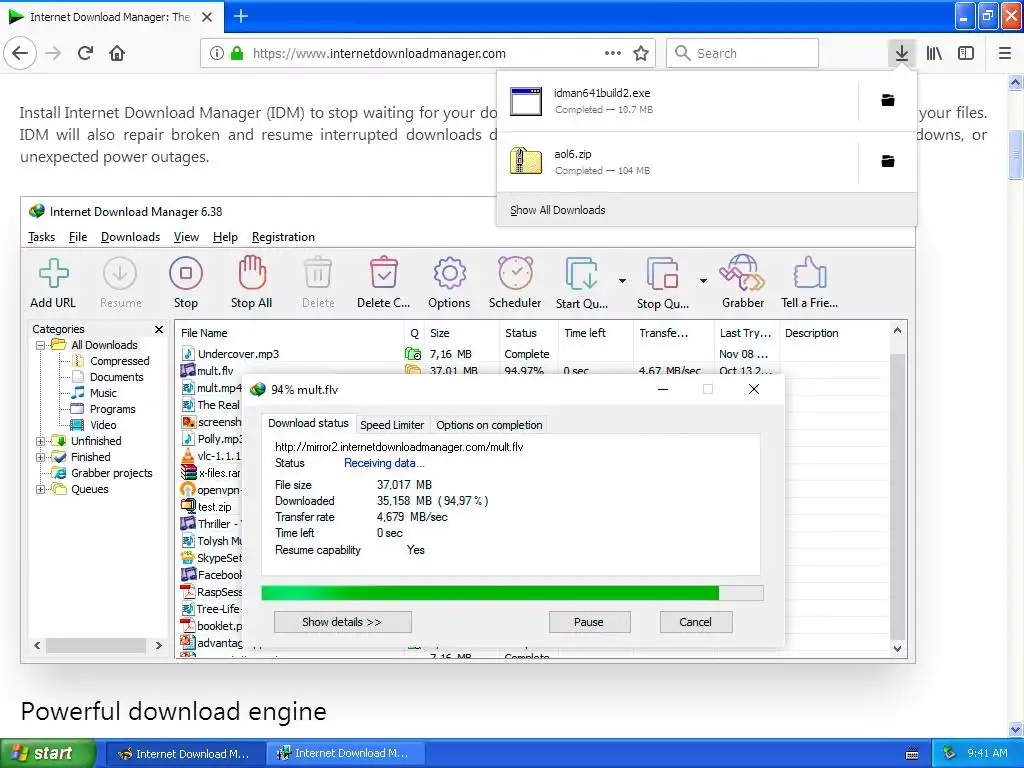Select the Download status tab
This screenshot has height=768, width=1024.
308,423
